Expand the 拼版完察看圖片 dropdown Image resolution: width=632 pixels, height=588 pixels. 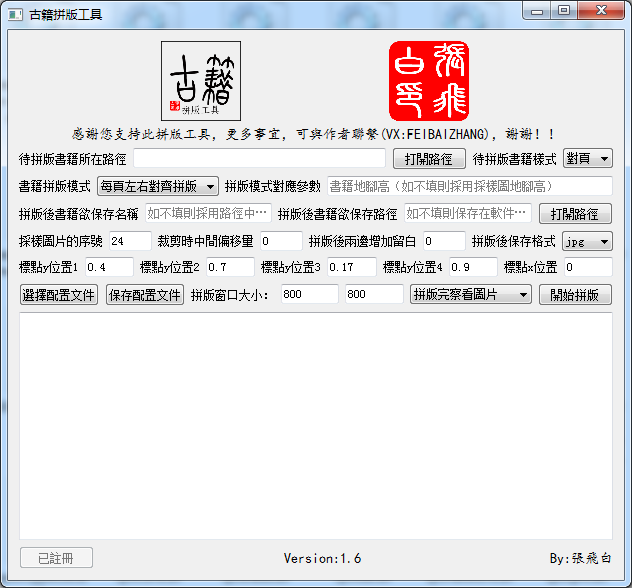472,295
